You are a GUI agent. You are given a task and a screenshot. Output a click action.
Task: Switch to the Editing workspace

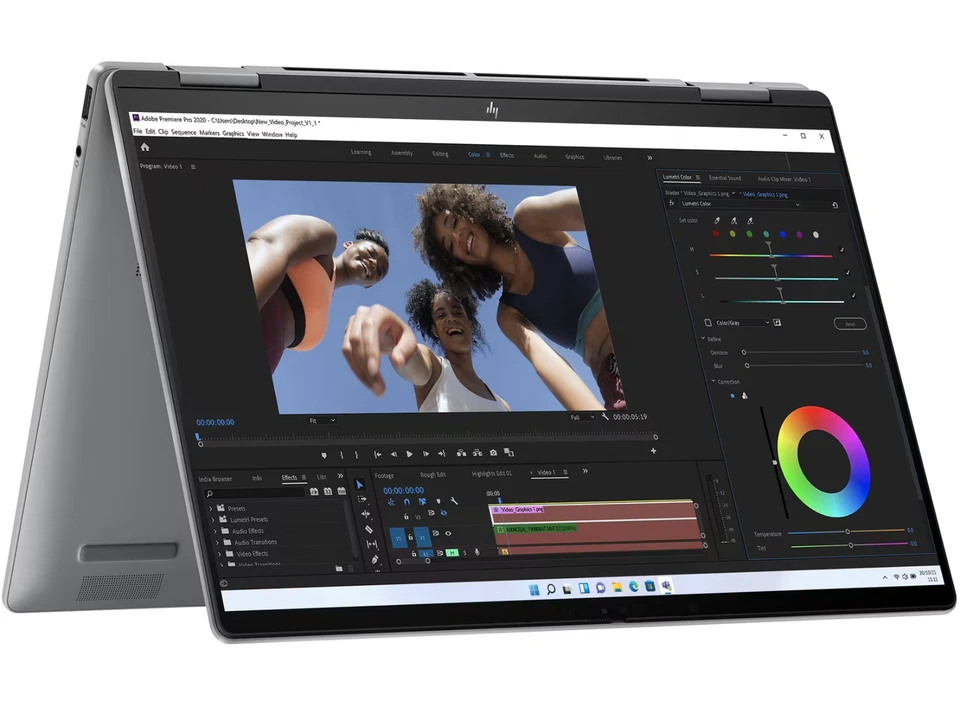440,154
